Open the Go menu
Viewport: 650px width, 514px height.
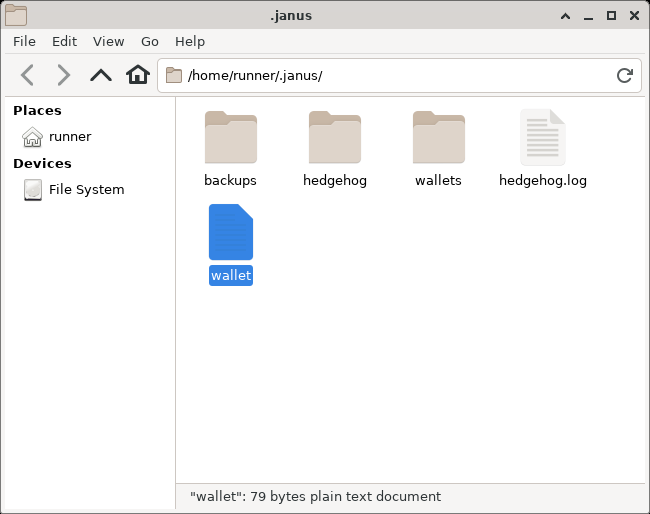coord(150,41)
